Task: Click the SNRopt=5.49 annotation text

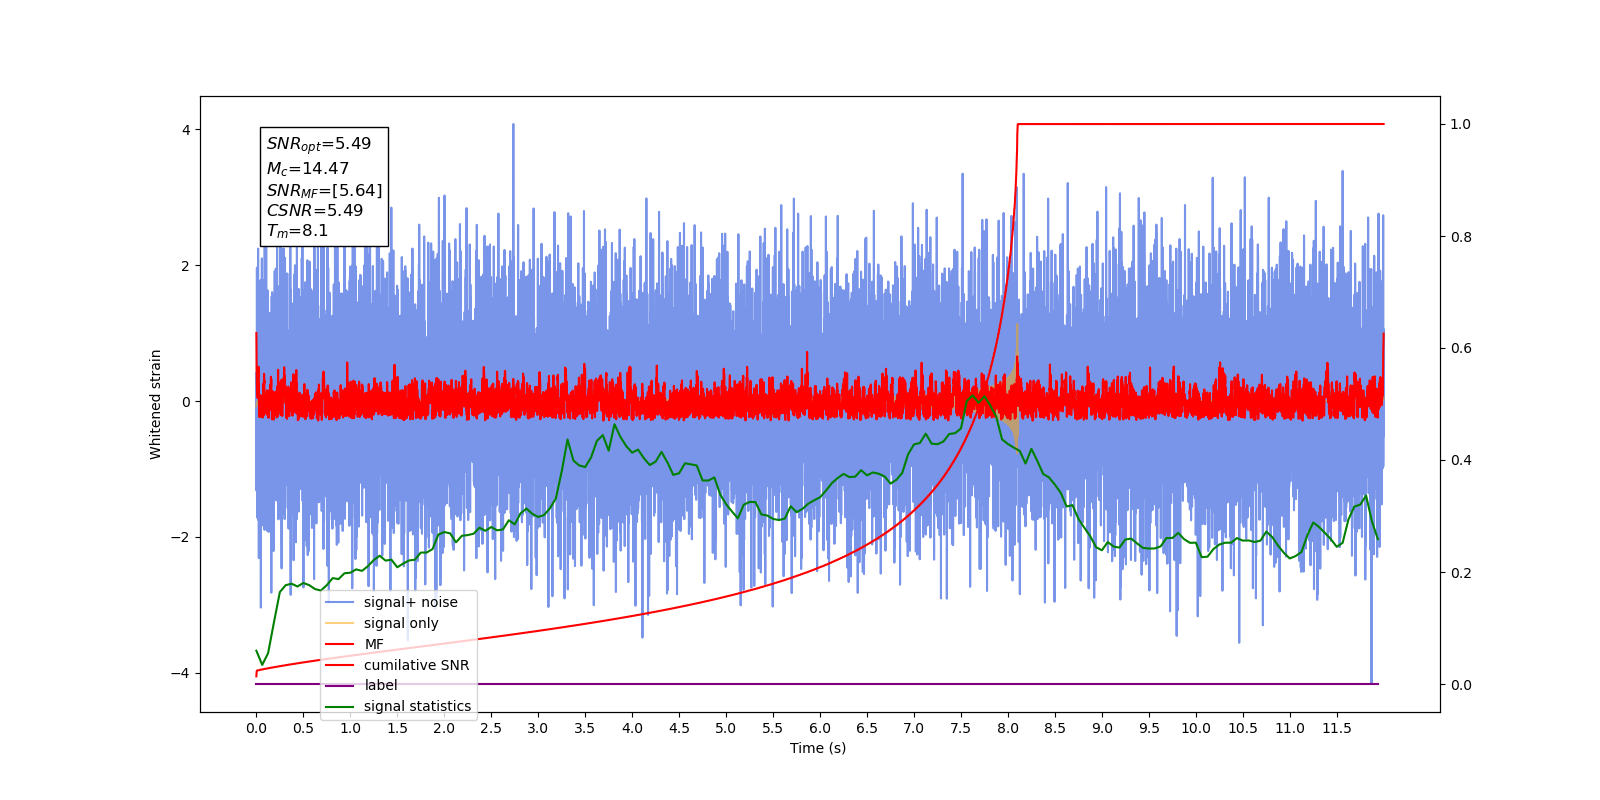Action: tap(319, 144)
